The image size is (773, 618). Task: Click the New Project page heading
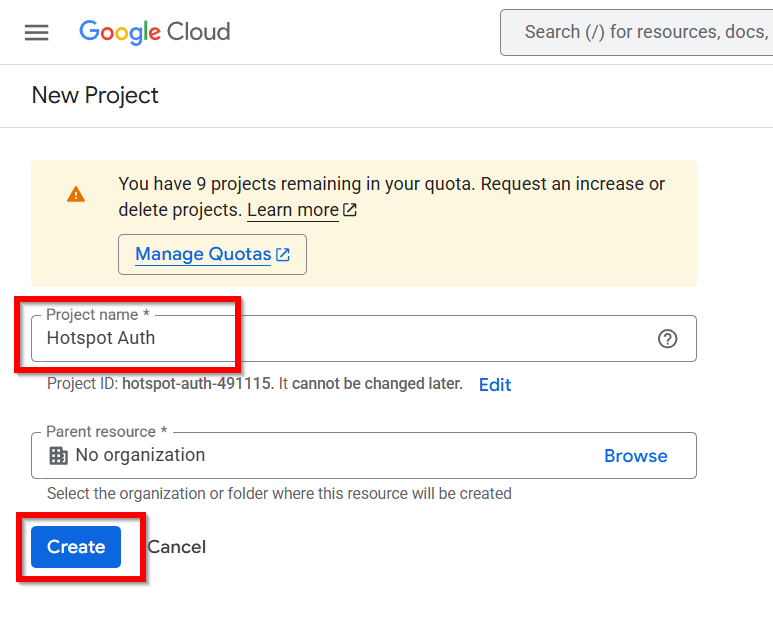coord(95,96)
